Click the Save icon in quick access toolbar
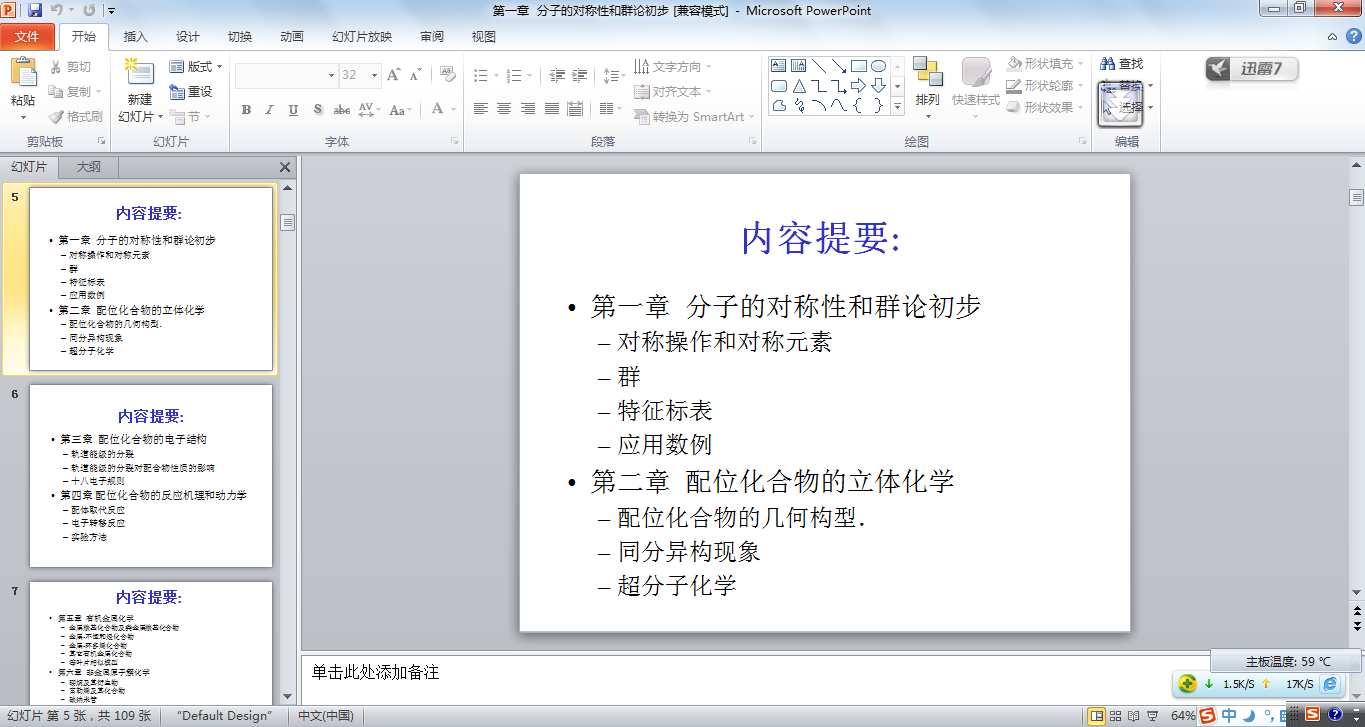Screen dimensions: 1365x727 [36, 10]
